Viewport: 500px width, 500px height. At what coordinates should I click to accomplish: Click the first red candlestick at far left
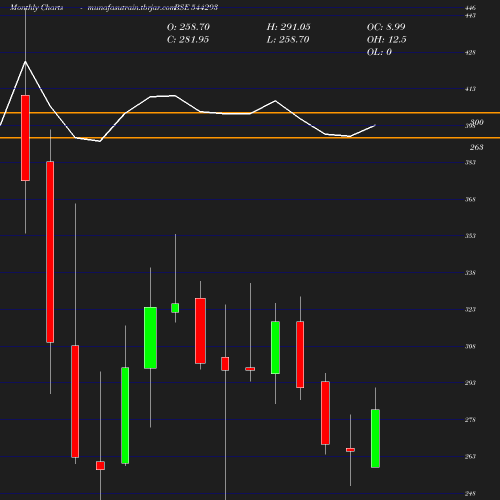25,138
